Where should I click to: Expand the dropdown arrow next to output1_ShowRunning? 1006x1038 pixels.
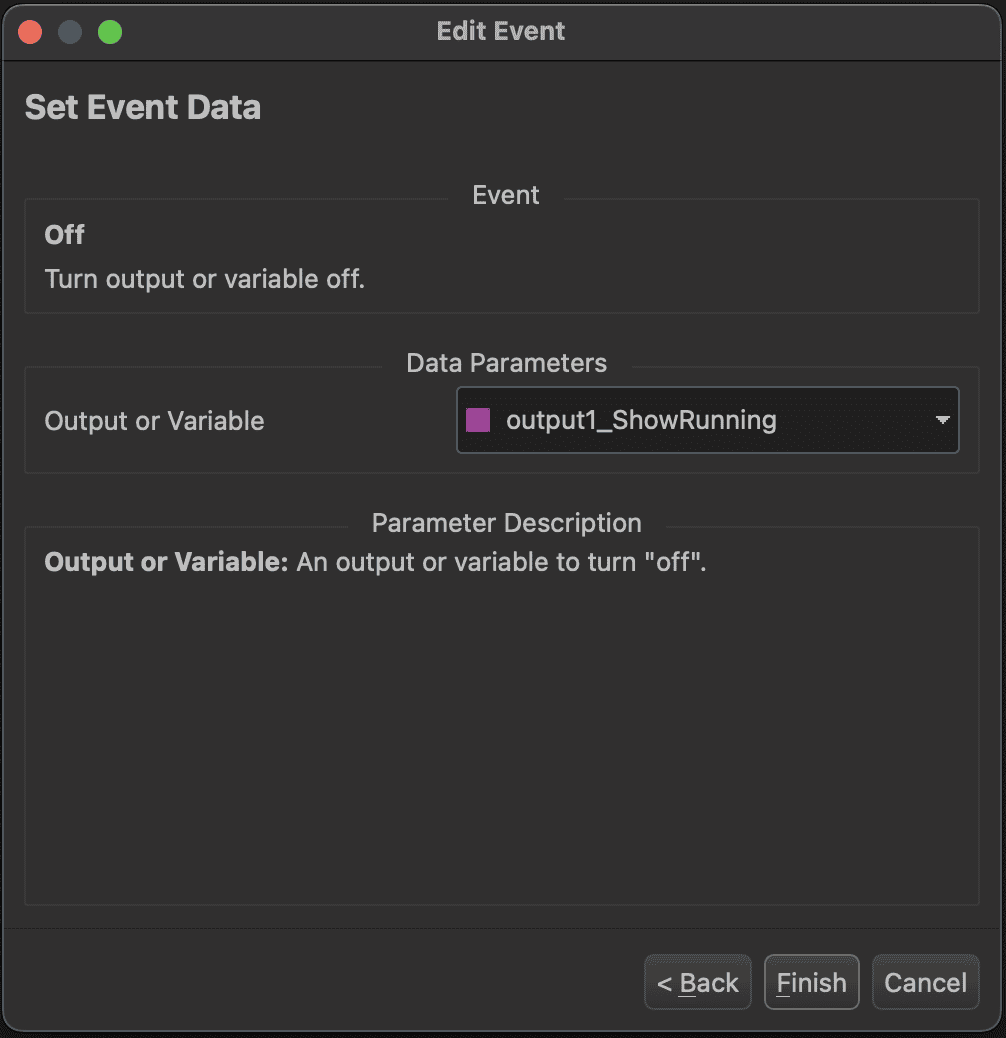coord(942,421)
